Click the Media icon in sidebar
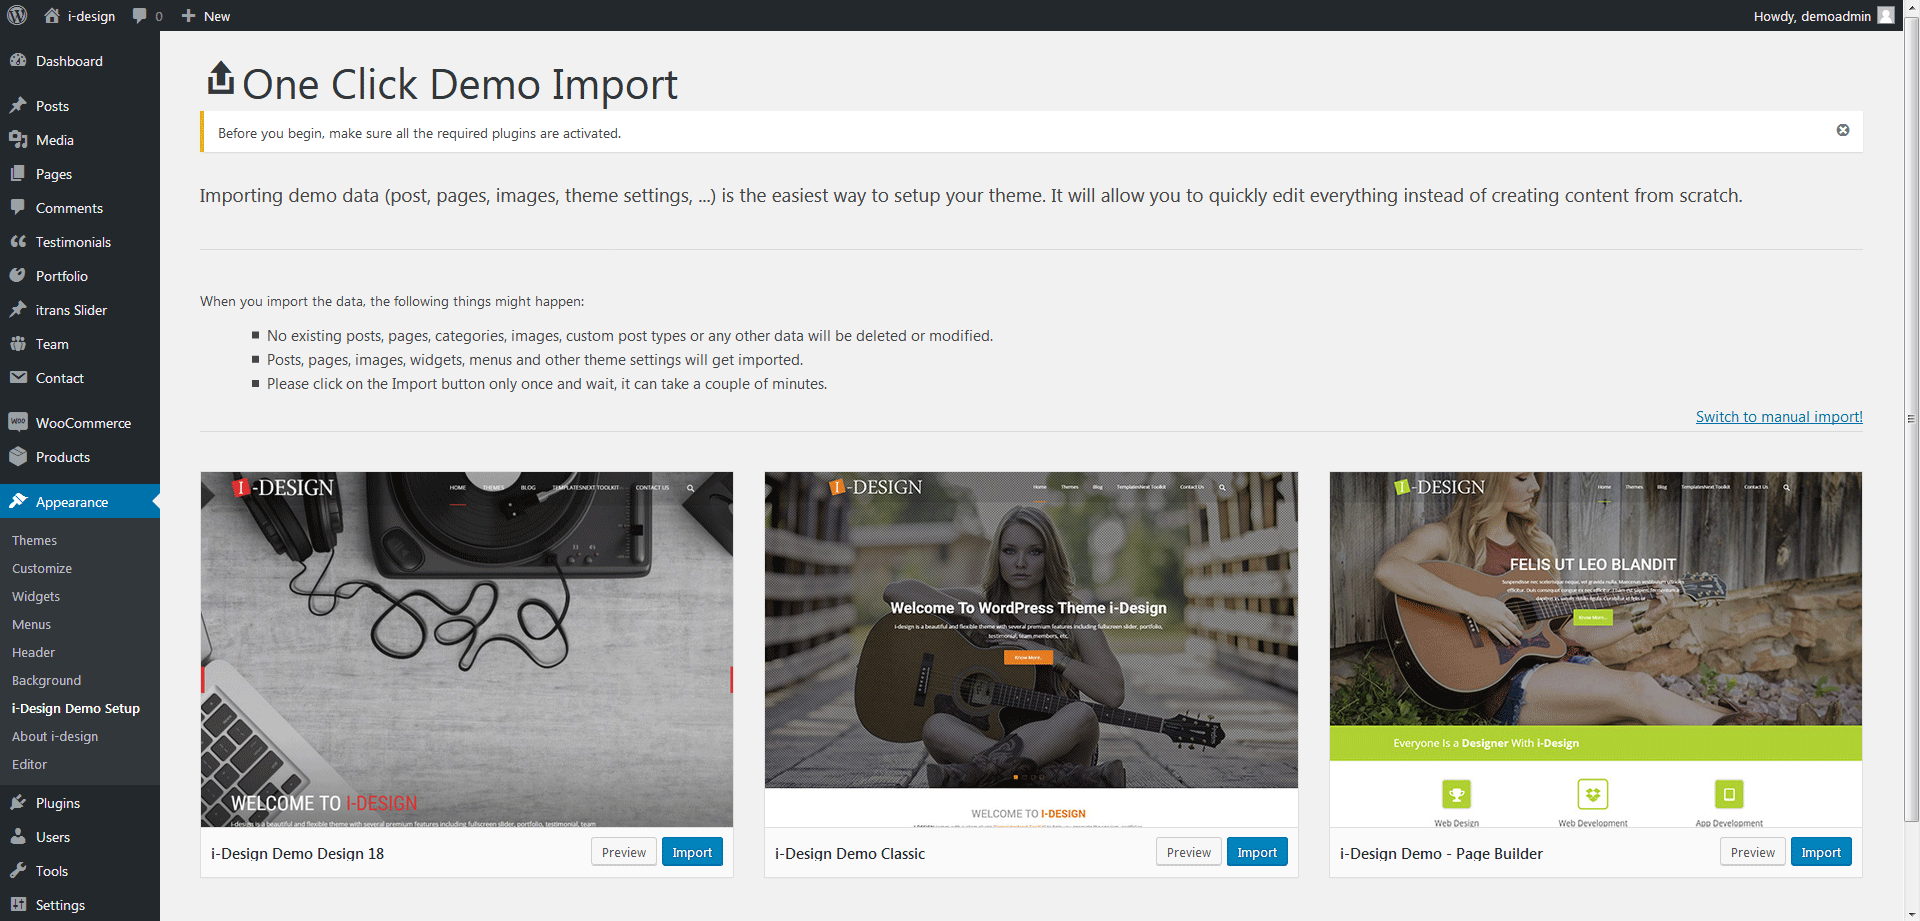Image resolution: width=1920 pixels, height=921 pixels. pyautogui.click(x=18, y=140)
